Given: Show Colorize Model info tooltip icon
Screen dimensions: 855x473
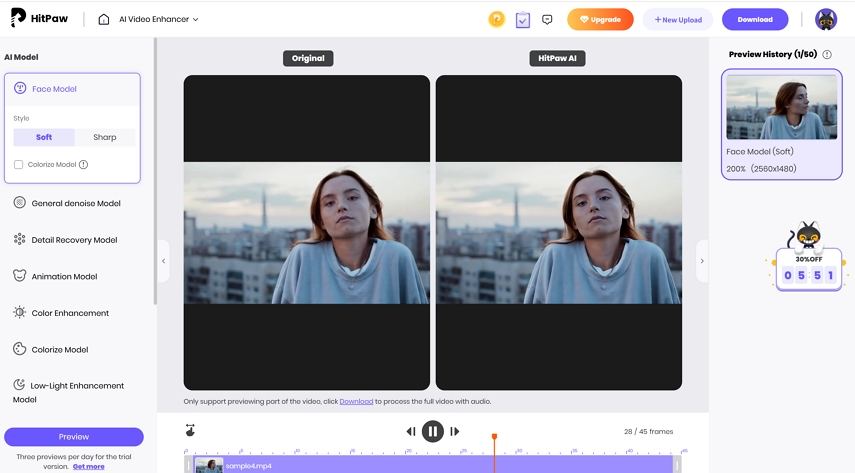Looking at the screenshot, I should (x=83, y=164).
